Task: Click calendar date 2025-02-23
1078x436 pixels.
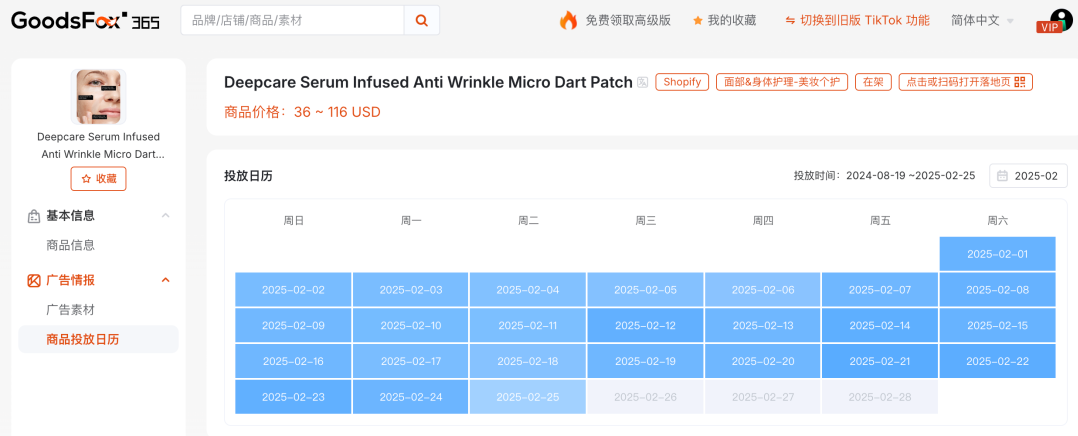Action: click(293, 397)
